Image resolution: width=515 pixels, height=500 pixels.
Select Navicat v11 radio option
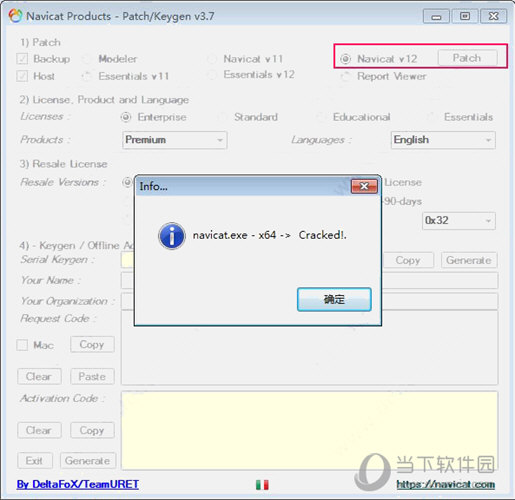pyautogui.click(x=212, y=59)
